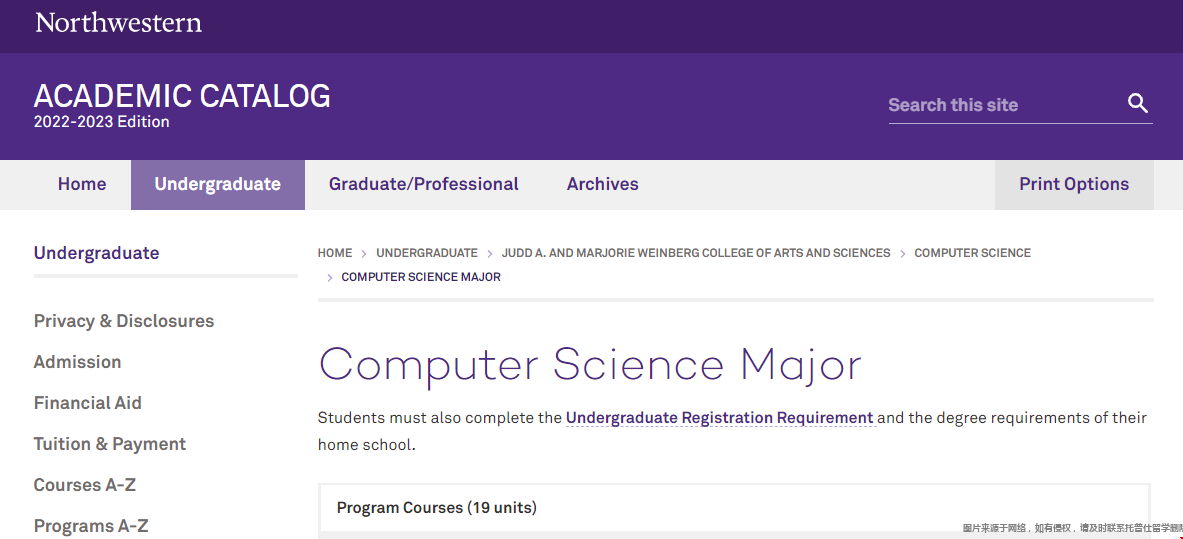Click the UNDERGRADUATE breadcrumb
This screenshot has width=1183, height=539.
(x=427, y=253)
